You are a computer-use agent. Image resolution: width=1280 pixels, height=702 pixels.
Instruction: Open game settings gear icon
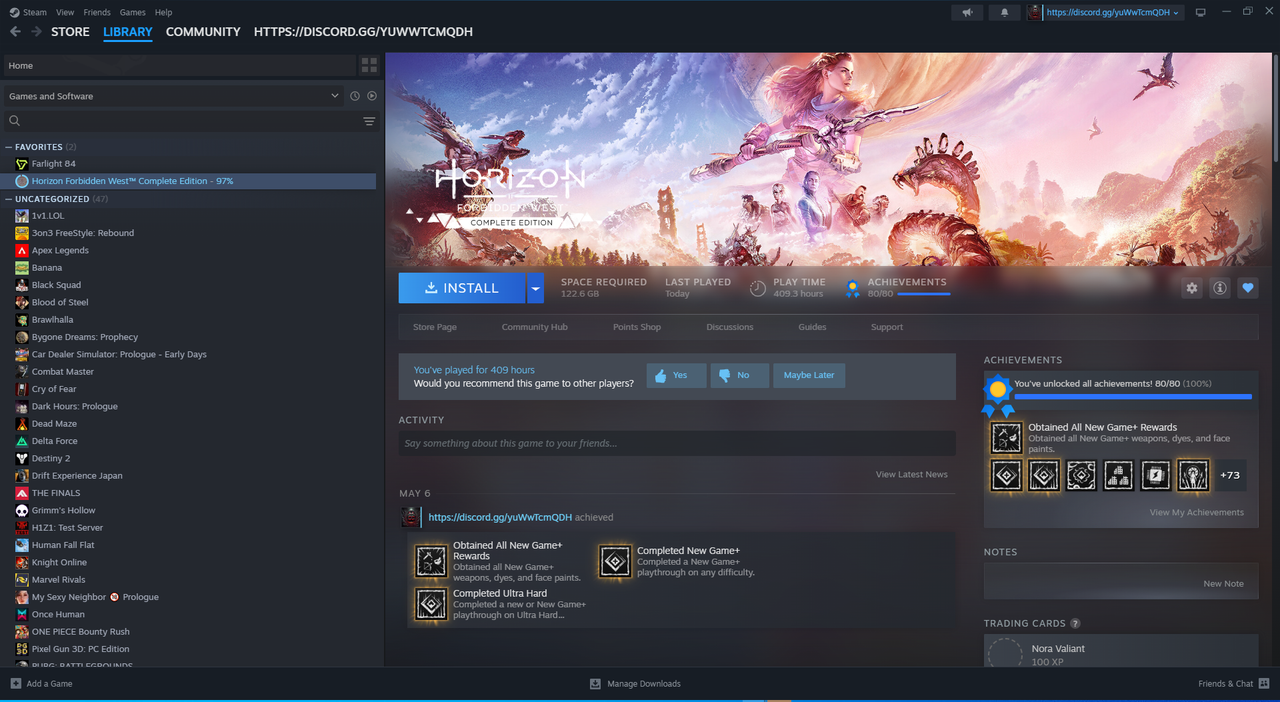[1191, 288]
